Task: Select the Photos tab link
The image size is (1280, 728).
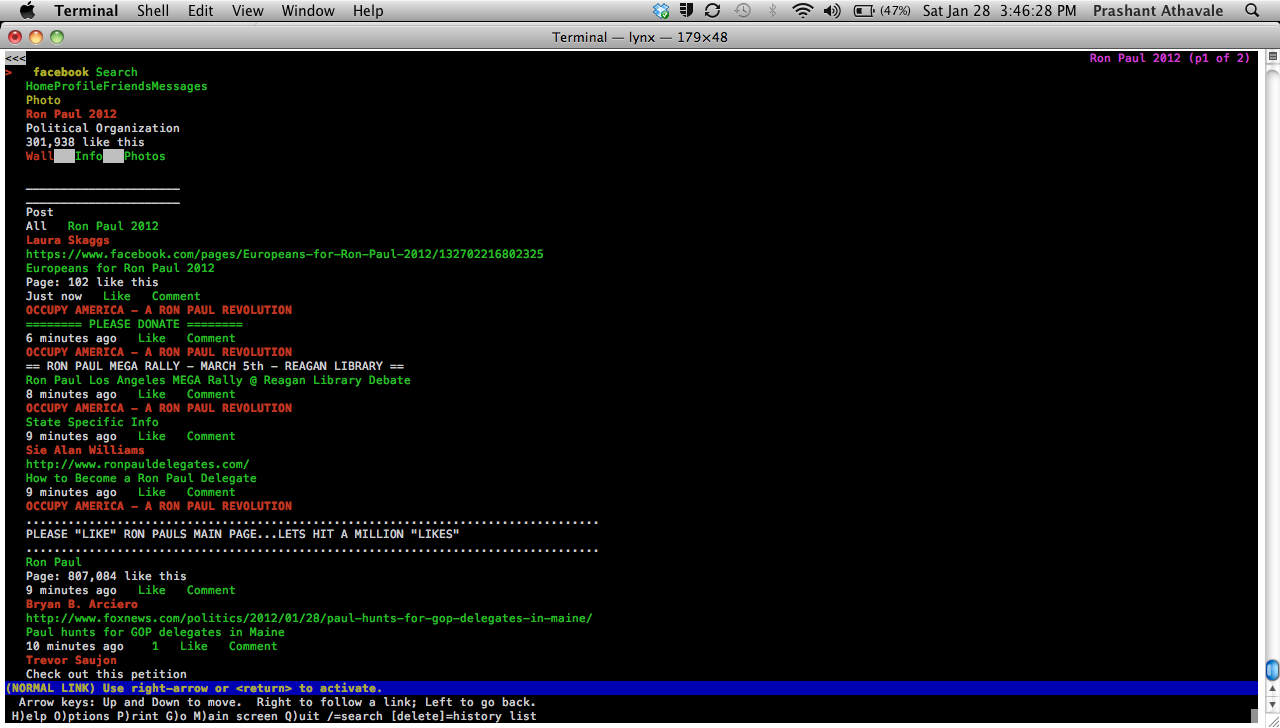Action: tap(145, 156)
